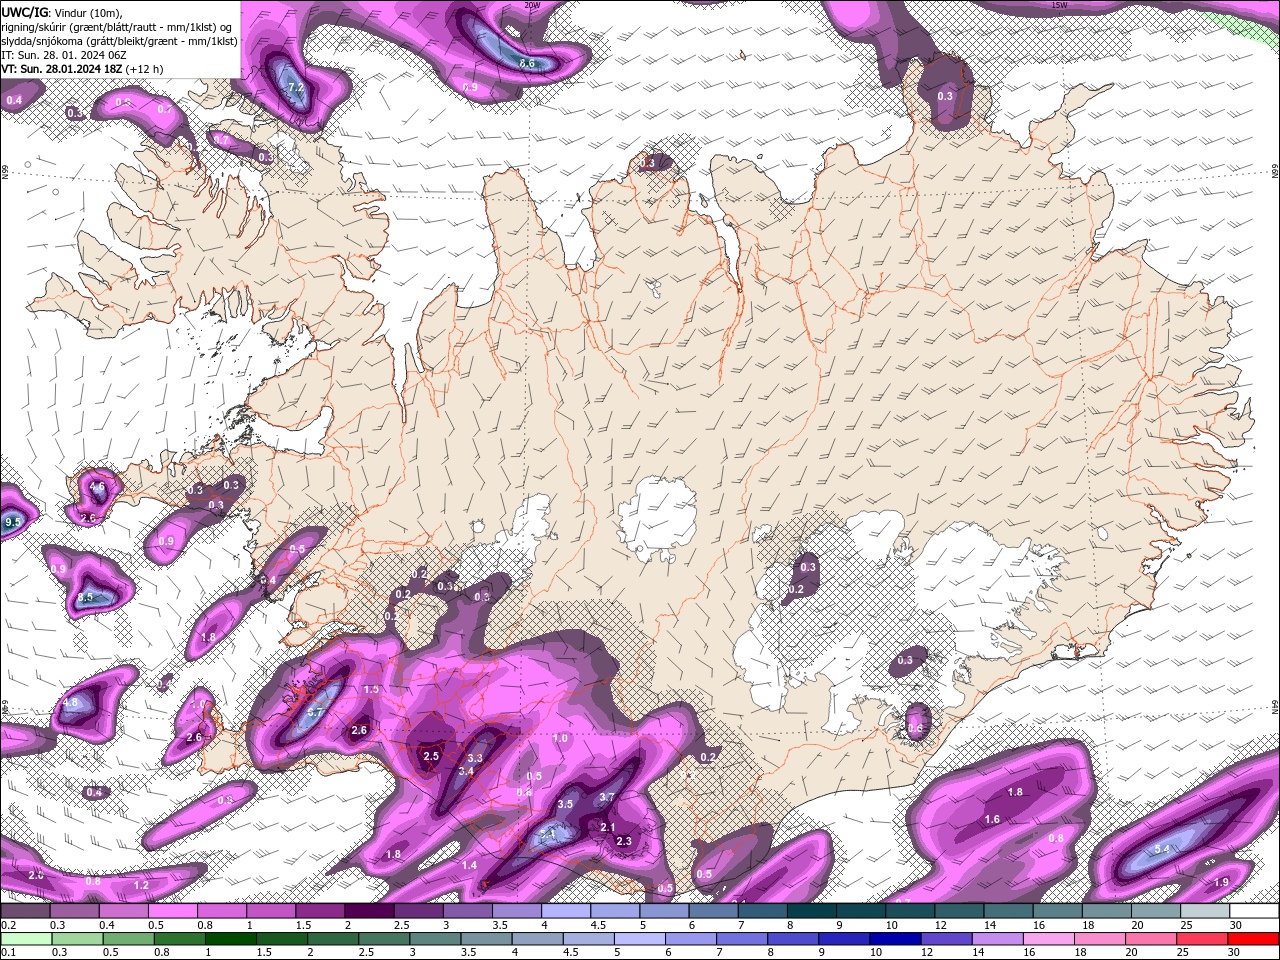Viewport: 1280px width, 960px height.
Task: Click the 'VT: Sun. 28.01.2024 18Z (+12 h)' line
Action: point(82,68)
